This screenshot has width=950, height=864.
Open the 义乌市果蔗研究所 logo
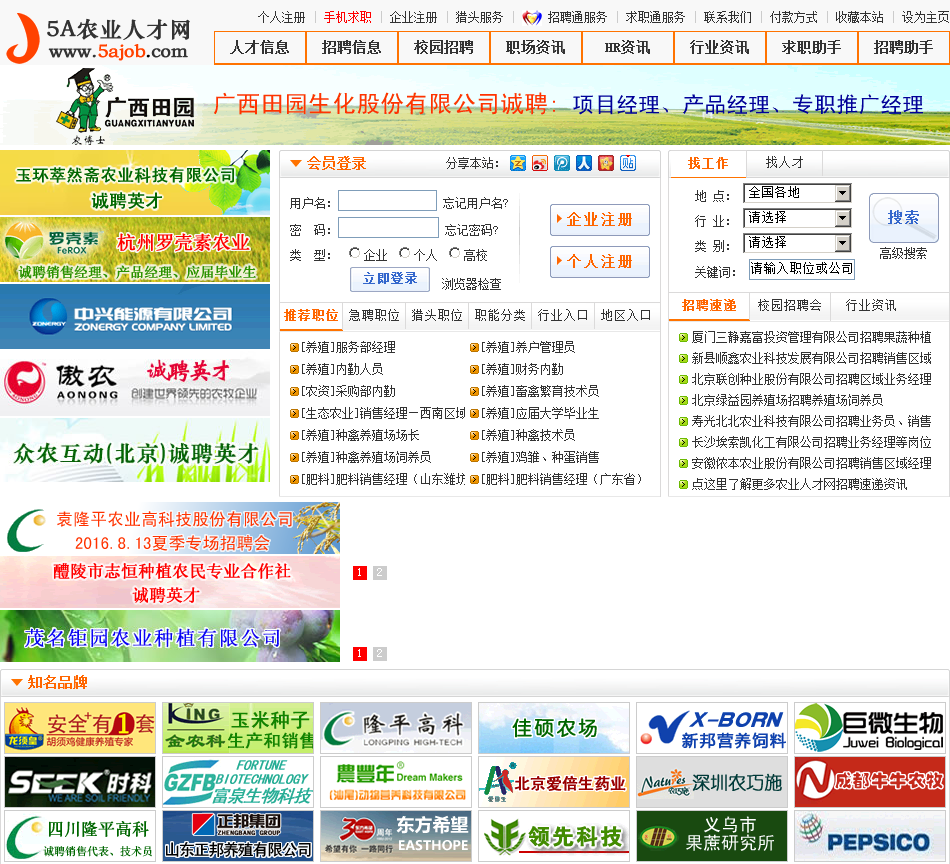coord(712,836)
